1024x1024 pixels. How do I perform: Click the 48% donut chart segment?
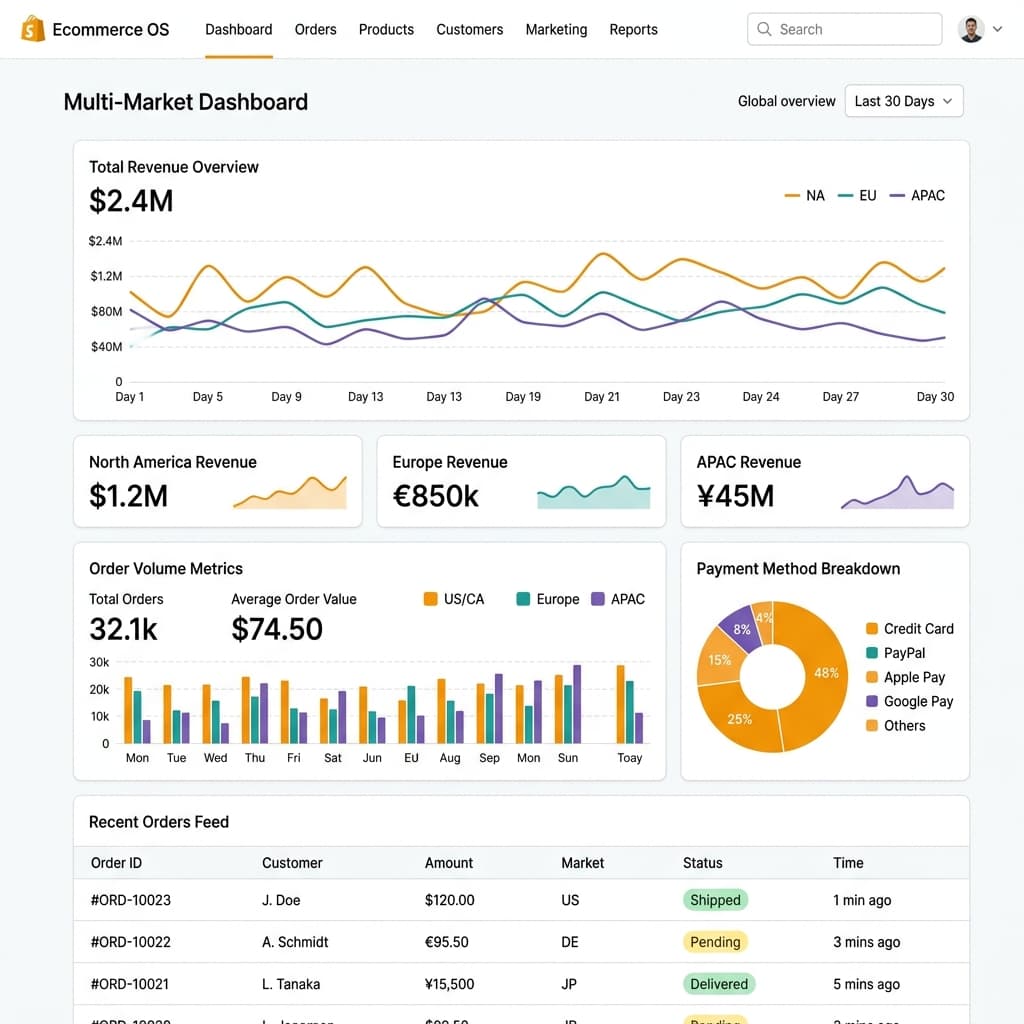pos(824,673)
